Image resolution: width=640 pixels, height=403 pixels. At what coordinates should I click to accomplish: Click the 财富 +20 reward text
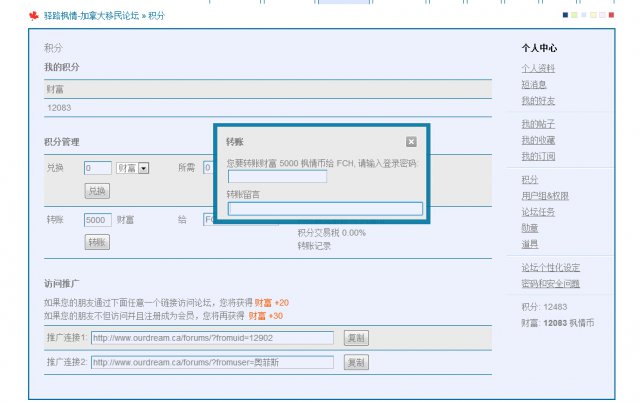(x=272, y=303)
